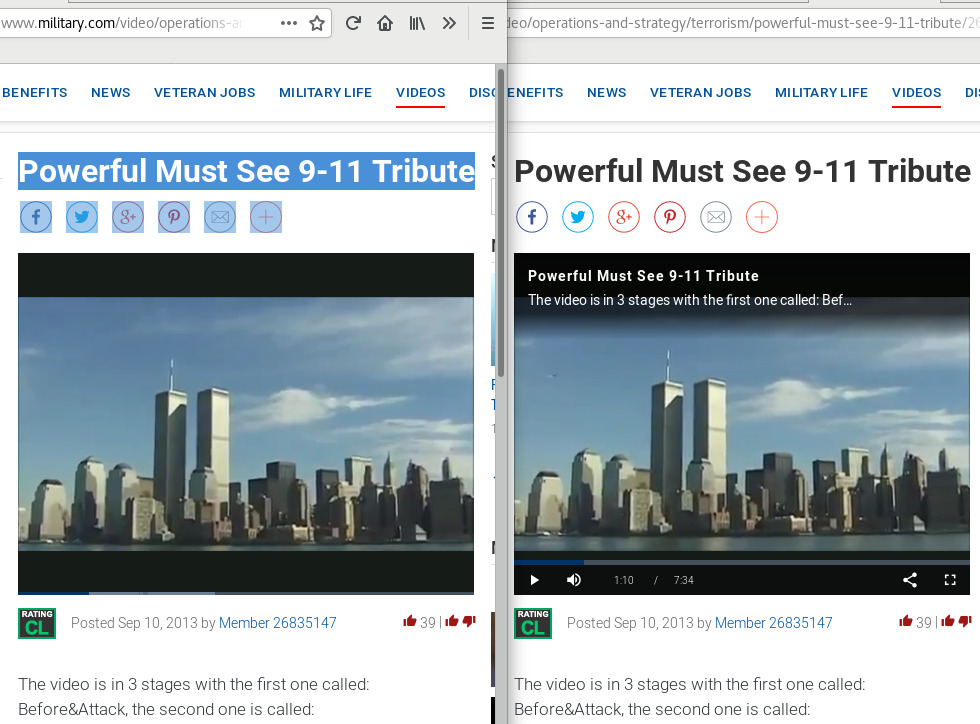Click the CL rating badge in left window
Screen dimensions: 980x724
coord(37,623)
